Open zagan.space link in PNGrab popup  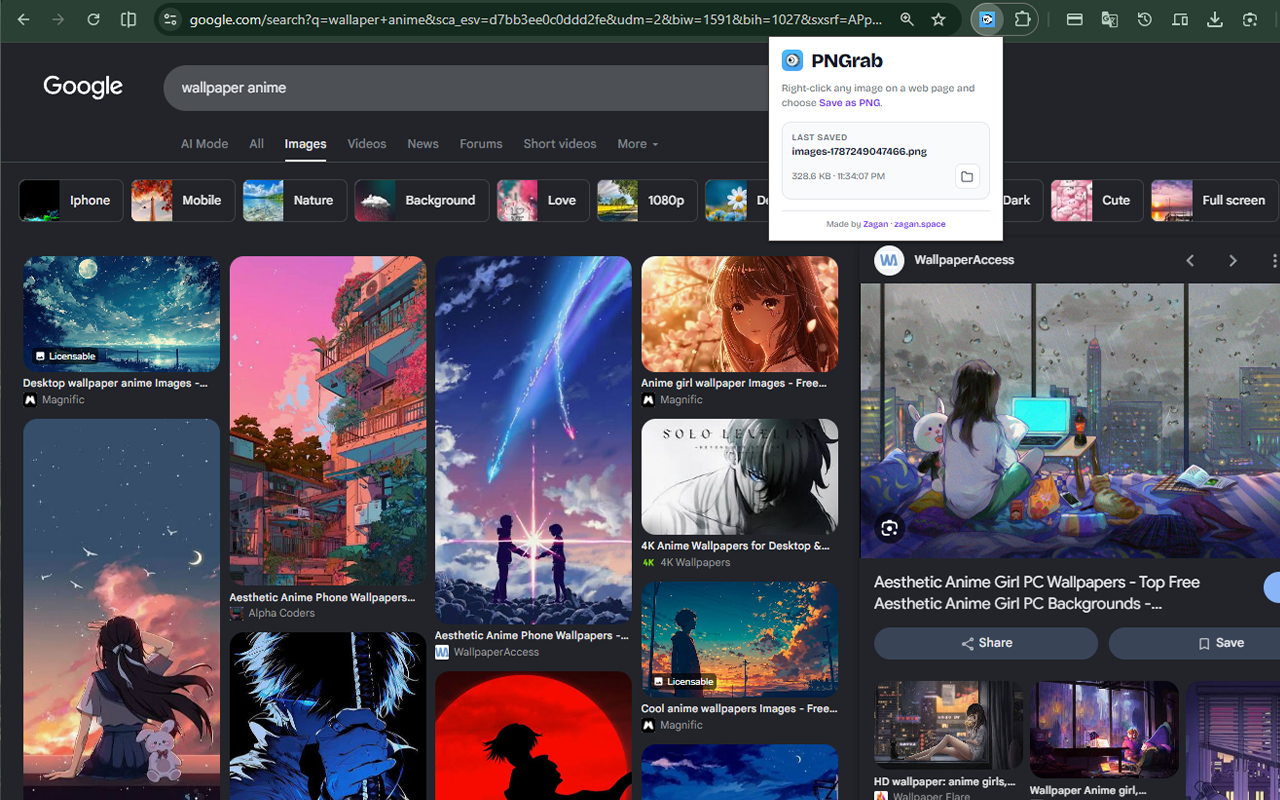click(x=920, y=224)
